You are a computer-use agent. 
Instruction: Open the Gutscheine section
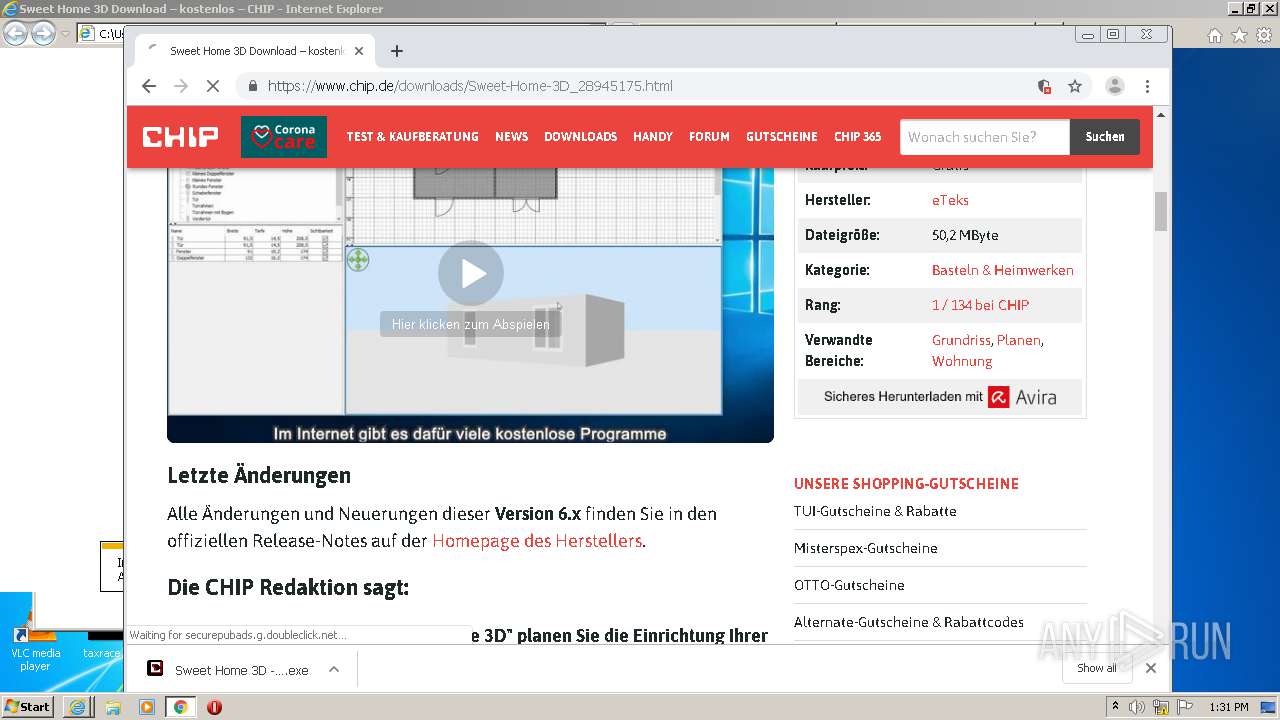pyautogui.click(x=782, y=137)
